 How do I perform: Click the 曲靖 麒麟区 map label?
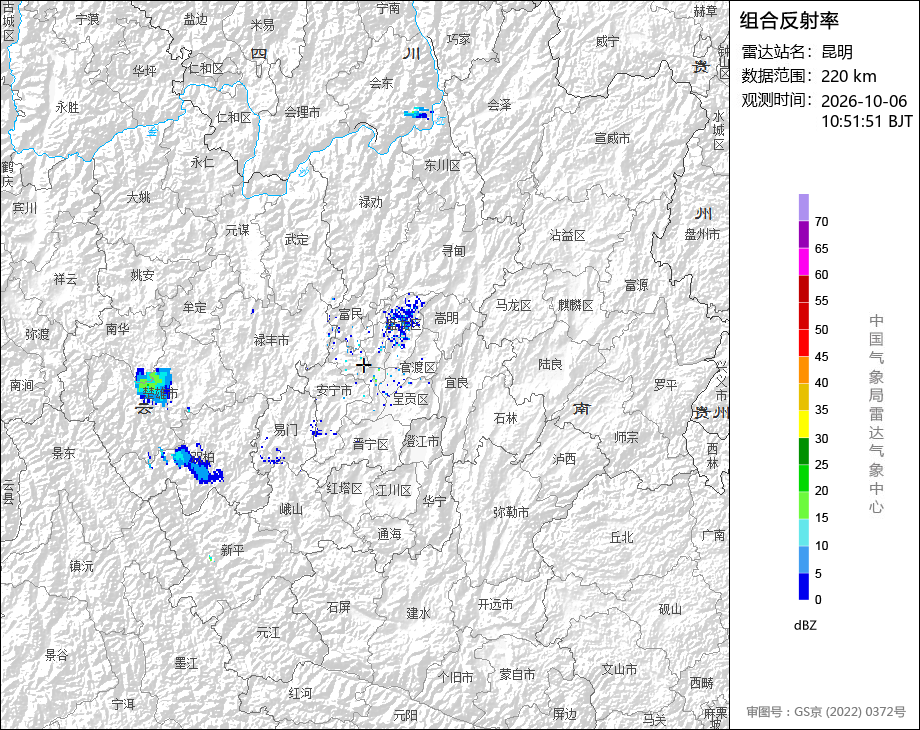575,305
